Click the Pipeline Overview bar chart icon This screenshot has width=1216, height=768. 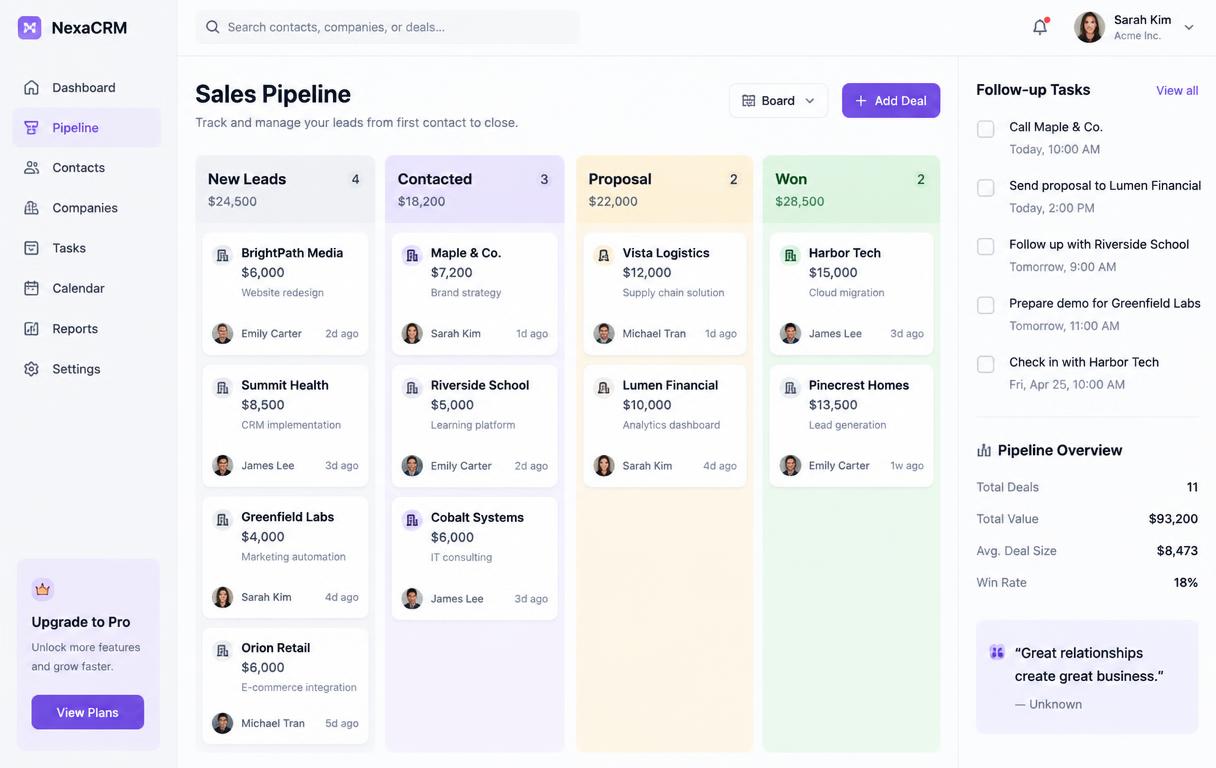pyautogui.click(x=984, y=450)
